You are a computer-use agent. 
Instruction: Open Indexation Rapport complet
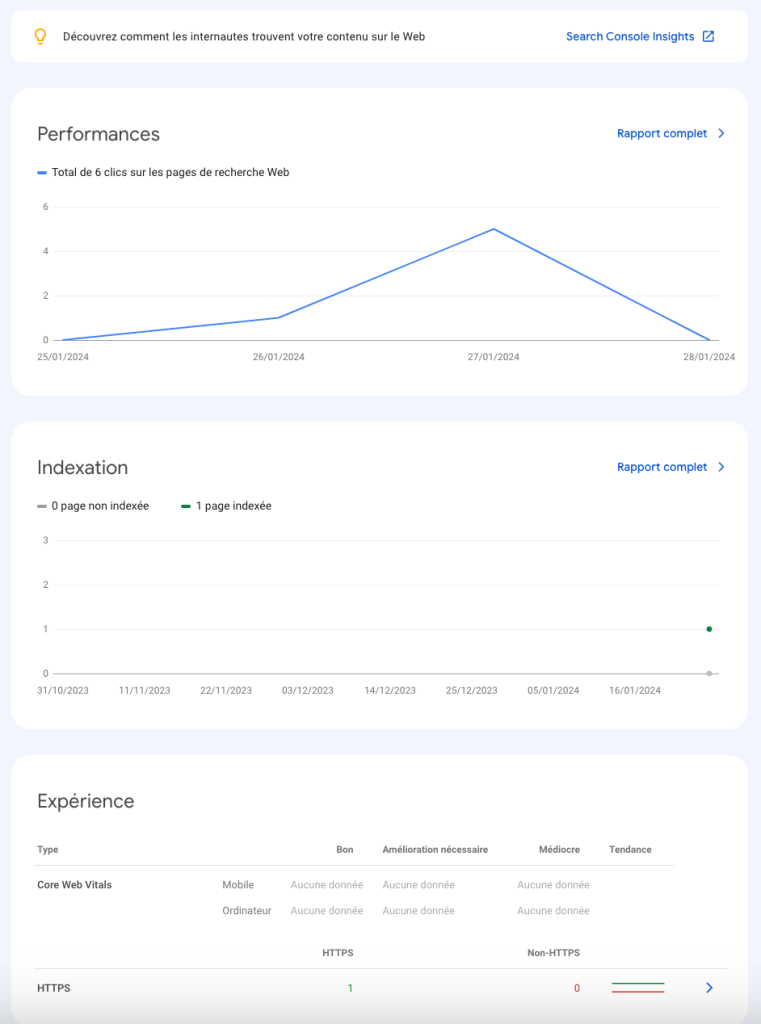[x=661, y=467]
